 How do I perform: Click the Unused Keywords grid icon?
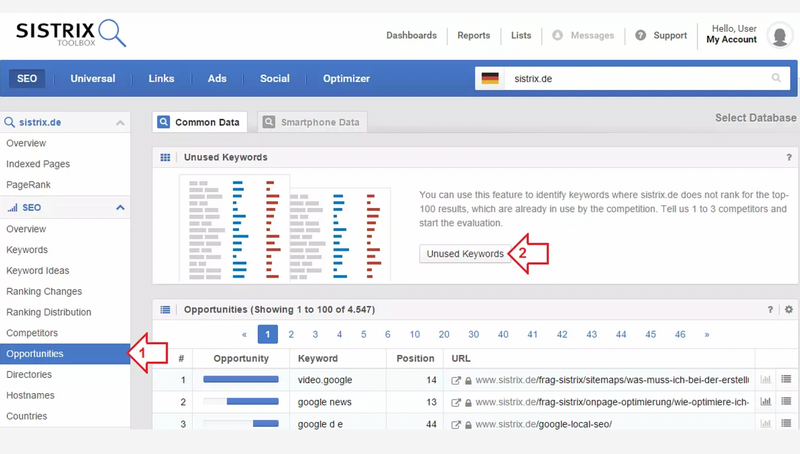165,157
